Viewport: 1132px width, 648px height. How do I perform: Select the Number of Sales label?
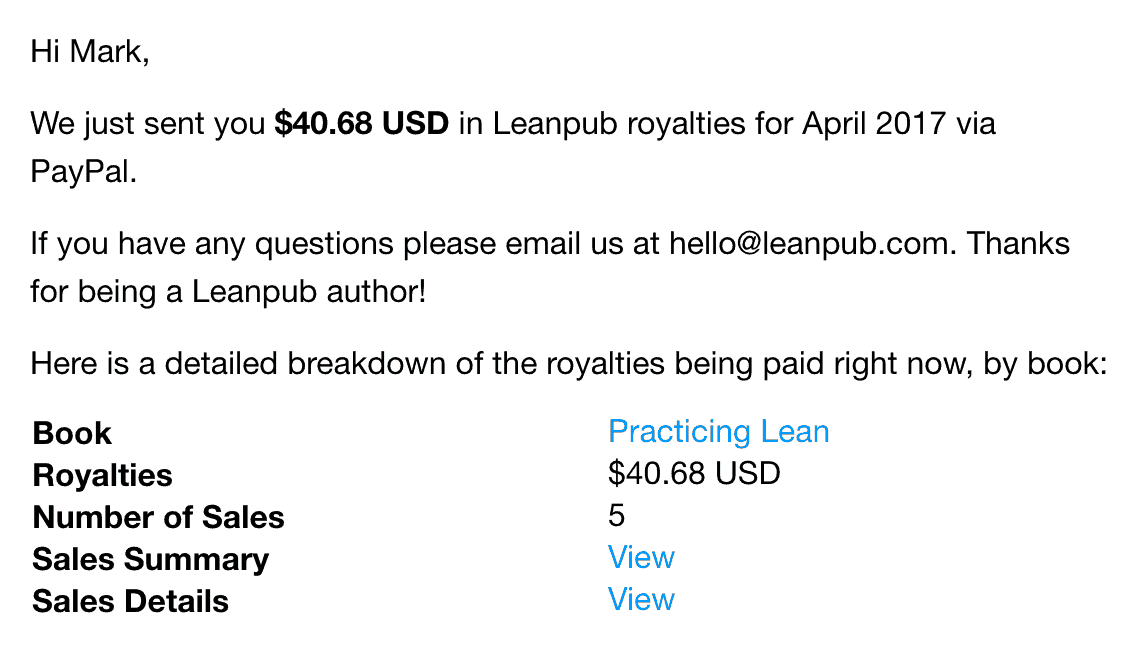pyautogui.click(x=159, y=517)
